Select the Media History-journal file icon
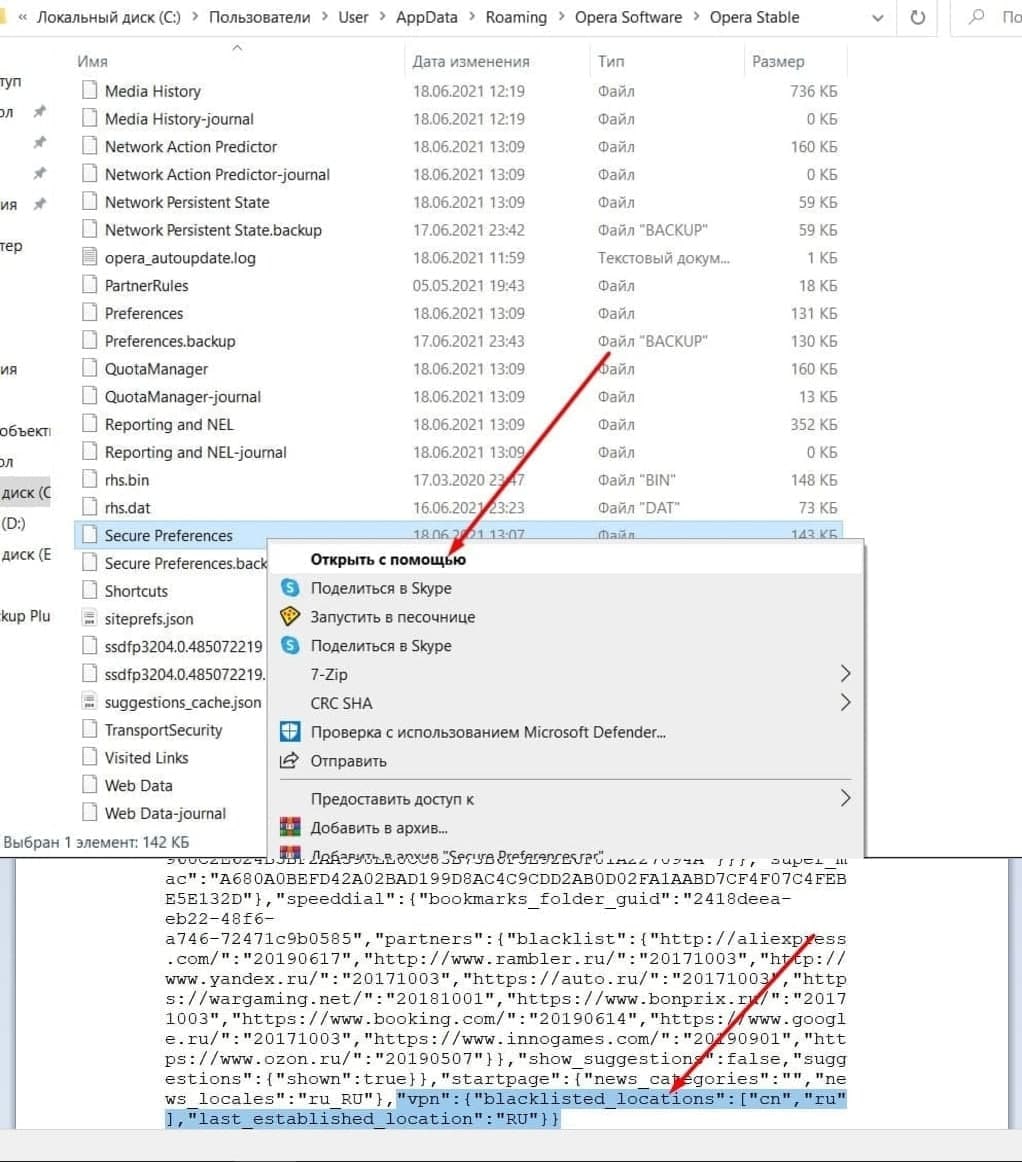Screen dimensions: 1022x1162 tap(90, 119)
